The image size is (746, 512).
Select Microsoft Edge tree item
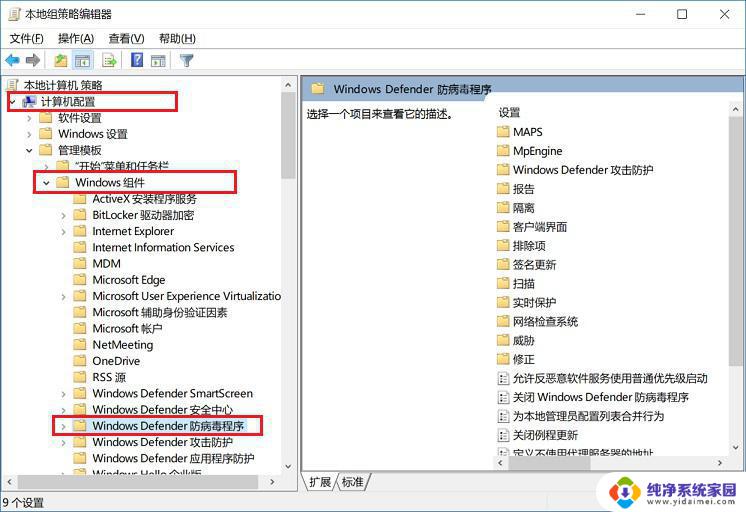129,280
